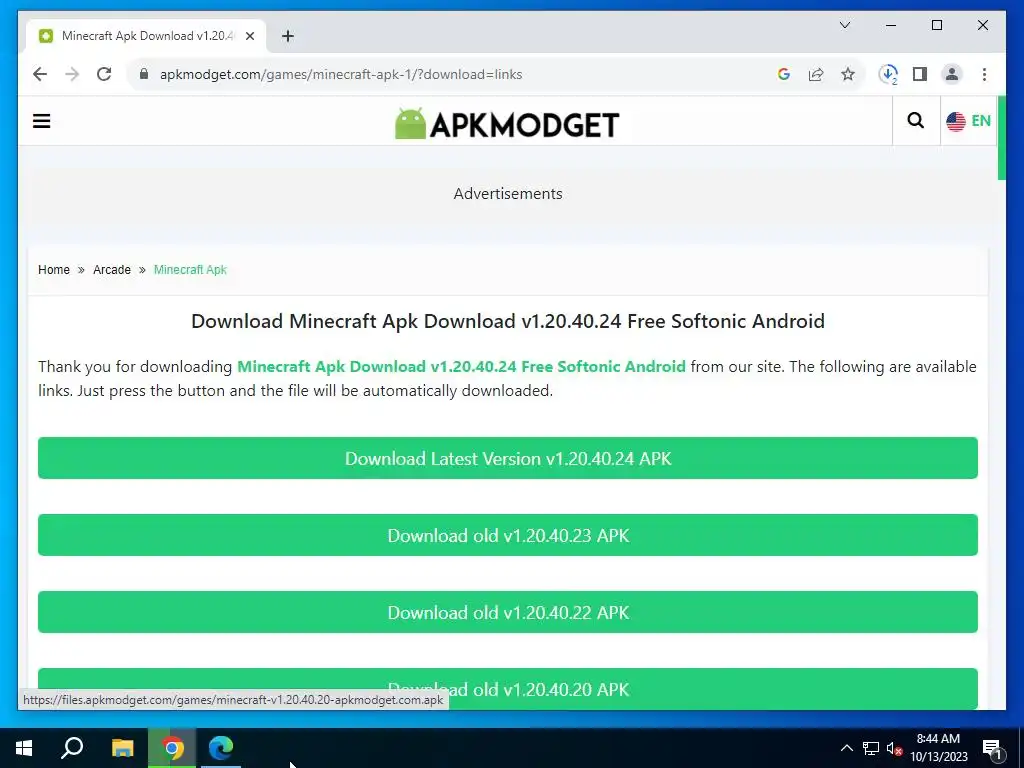Click the page vertical scrollbar

click(x=1002, y=138)
